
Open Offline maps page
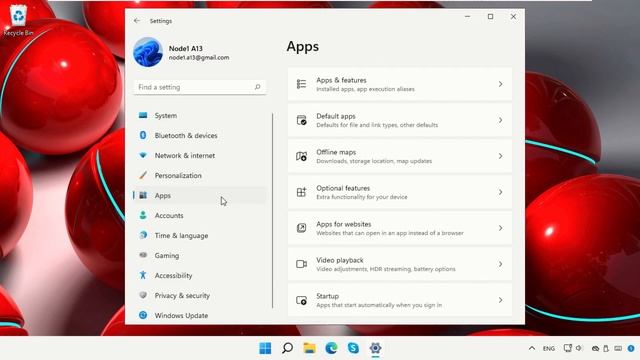tap(400, 156)
